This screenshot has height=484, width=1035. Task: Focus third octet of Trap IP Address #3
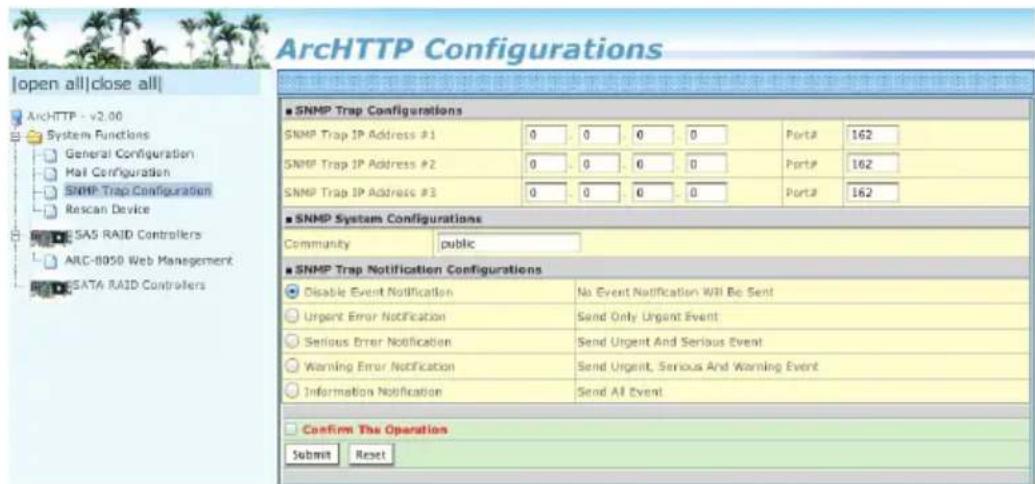(652, 192)
